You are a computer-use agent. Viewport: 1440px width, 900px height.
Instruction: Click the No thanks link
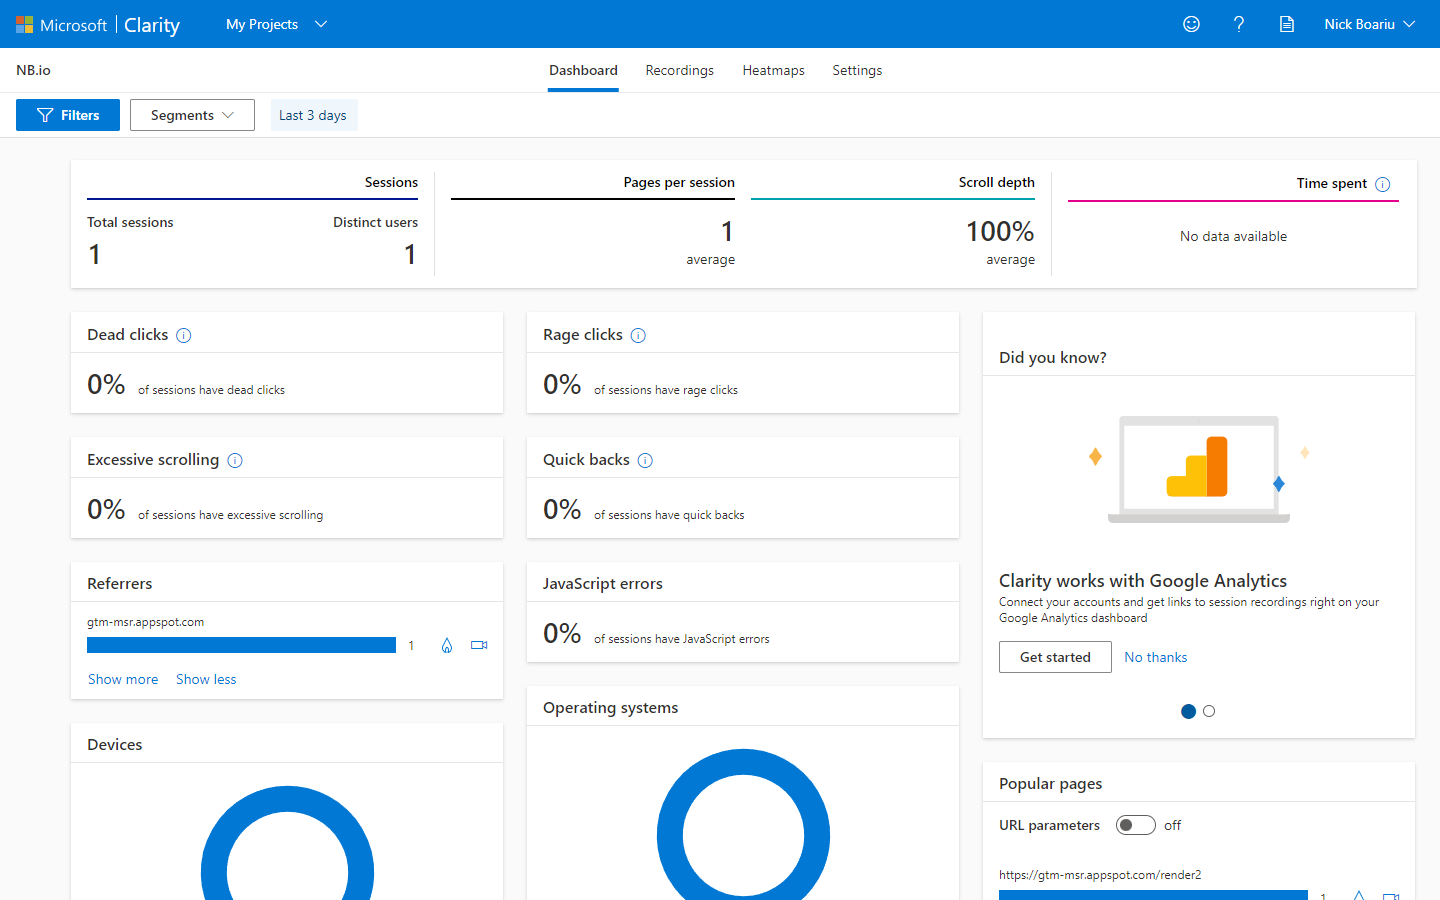point(1155,657)
